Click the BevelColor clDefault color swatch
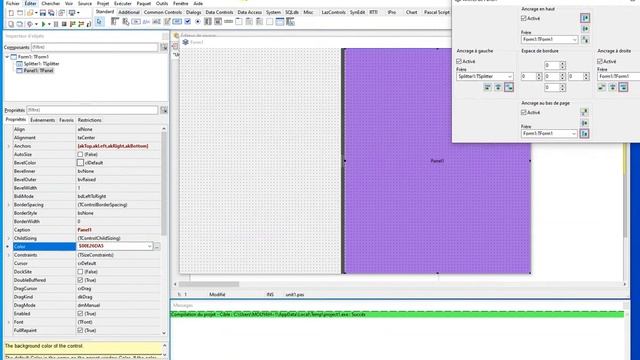This screenshot has height=360, width=640. click(80, 162)
